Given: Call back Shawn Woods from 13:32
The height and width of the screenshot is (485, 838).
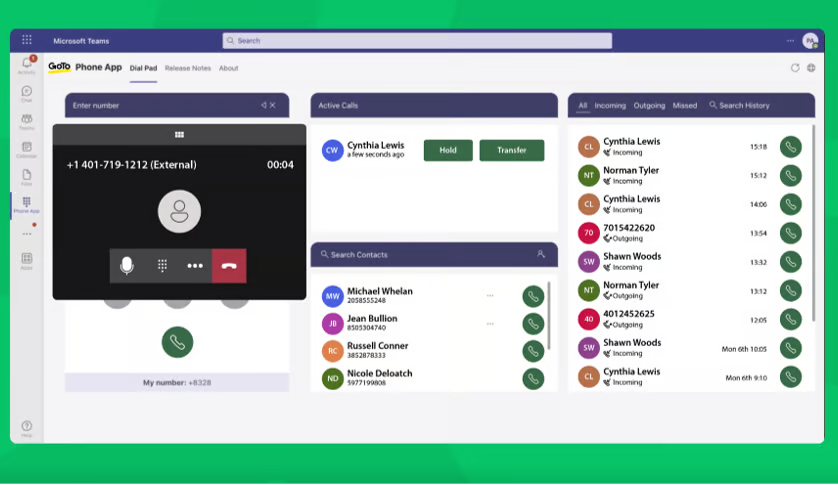Looking at the screenshot, I should (x=790, y=262).
